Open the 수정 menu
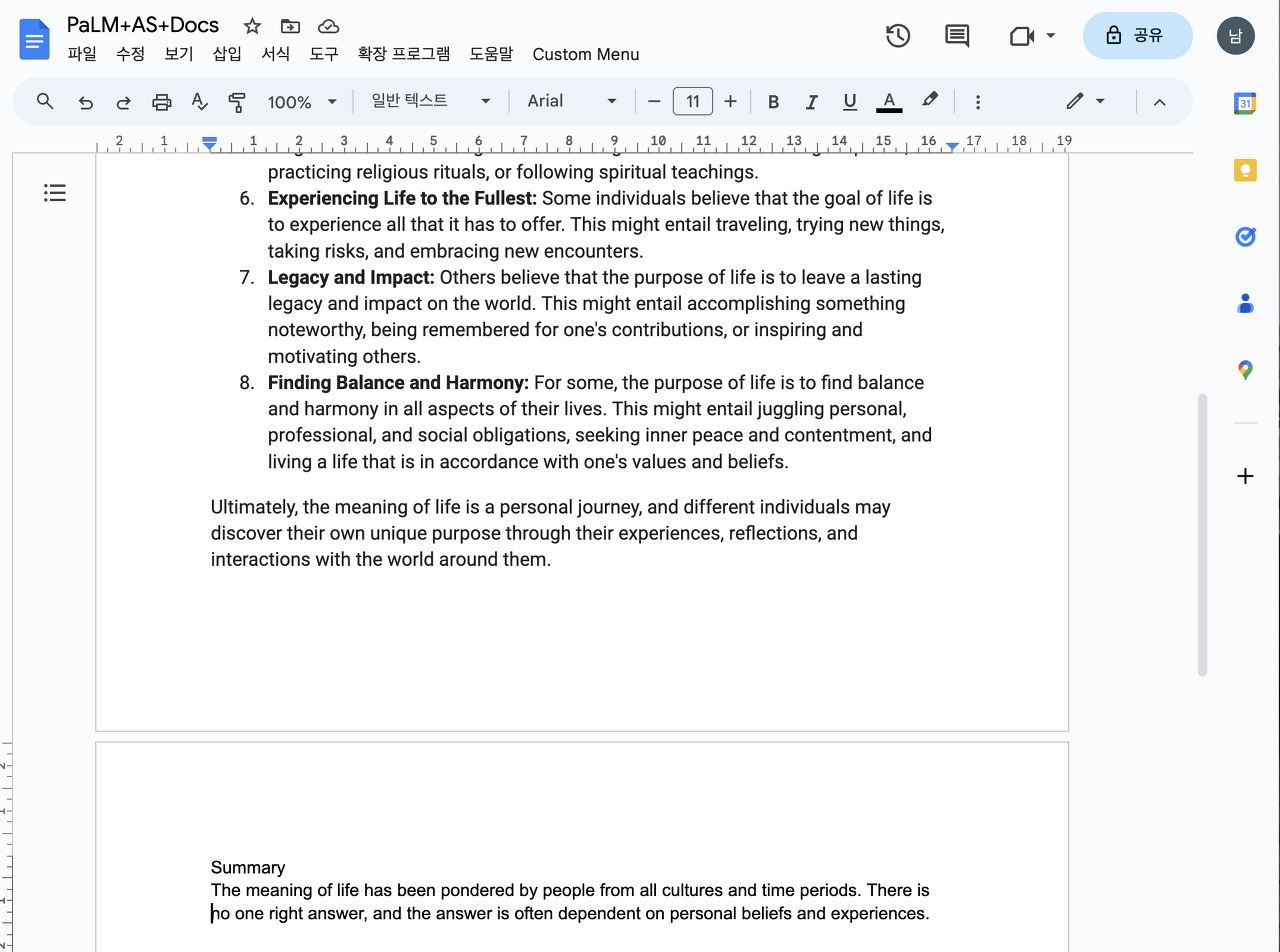Image resolution: width=1280 pixels, height=952 pixels. tap(131, 54)
